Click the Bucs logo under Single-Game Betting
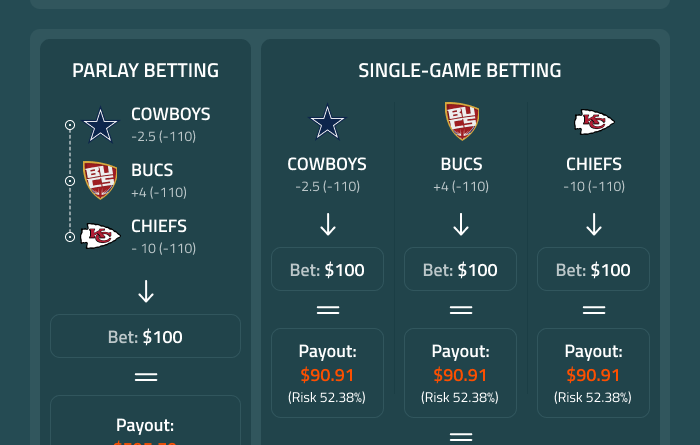Viewport: 700px width, 445px height. click(x=461, y=121)
